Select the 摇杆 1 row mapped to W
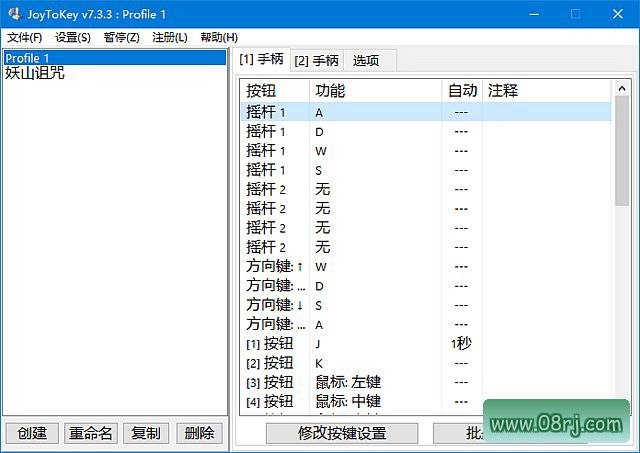Viewport: 640px width, 453px height. click(426, 151)
